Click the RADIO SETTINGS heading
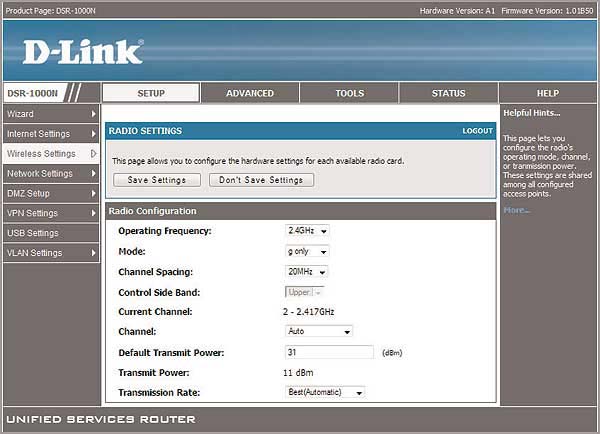The image size is (600, 434). (x=145, y=131)
